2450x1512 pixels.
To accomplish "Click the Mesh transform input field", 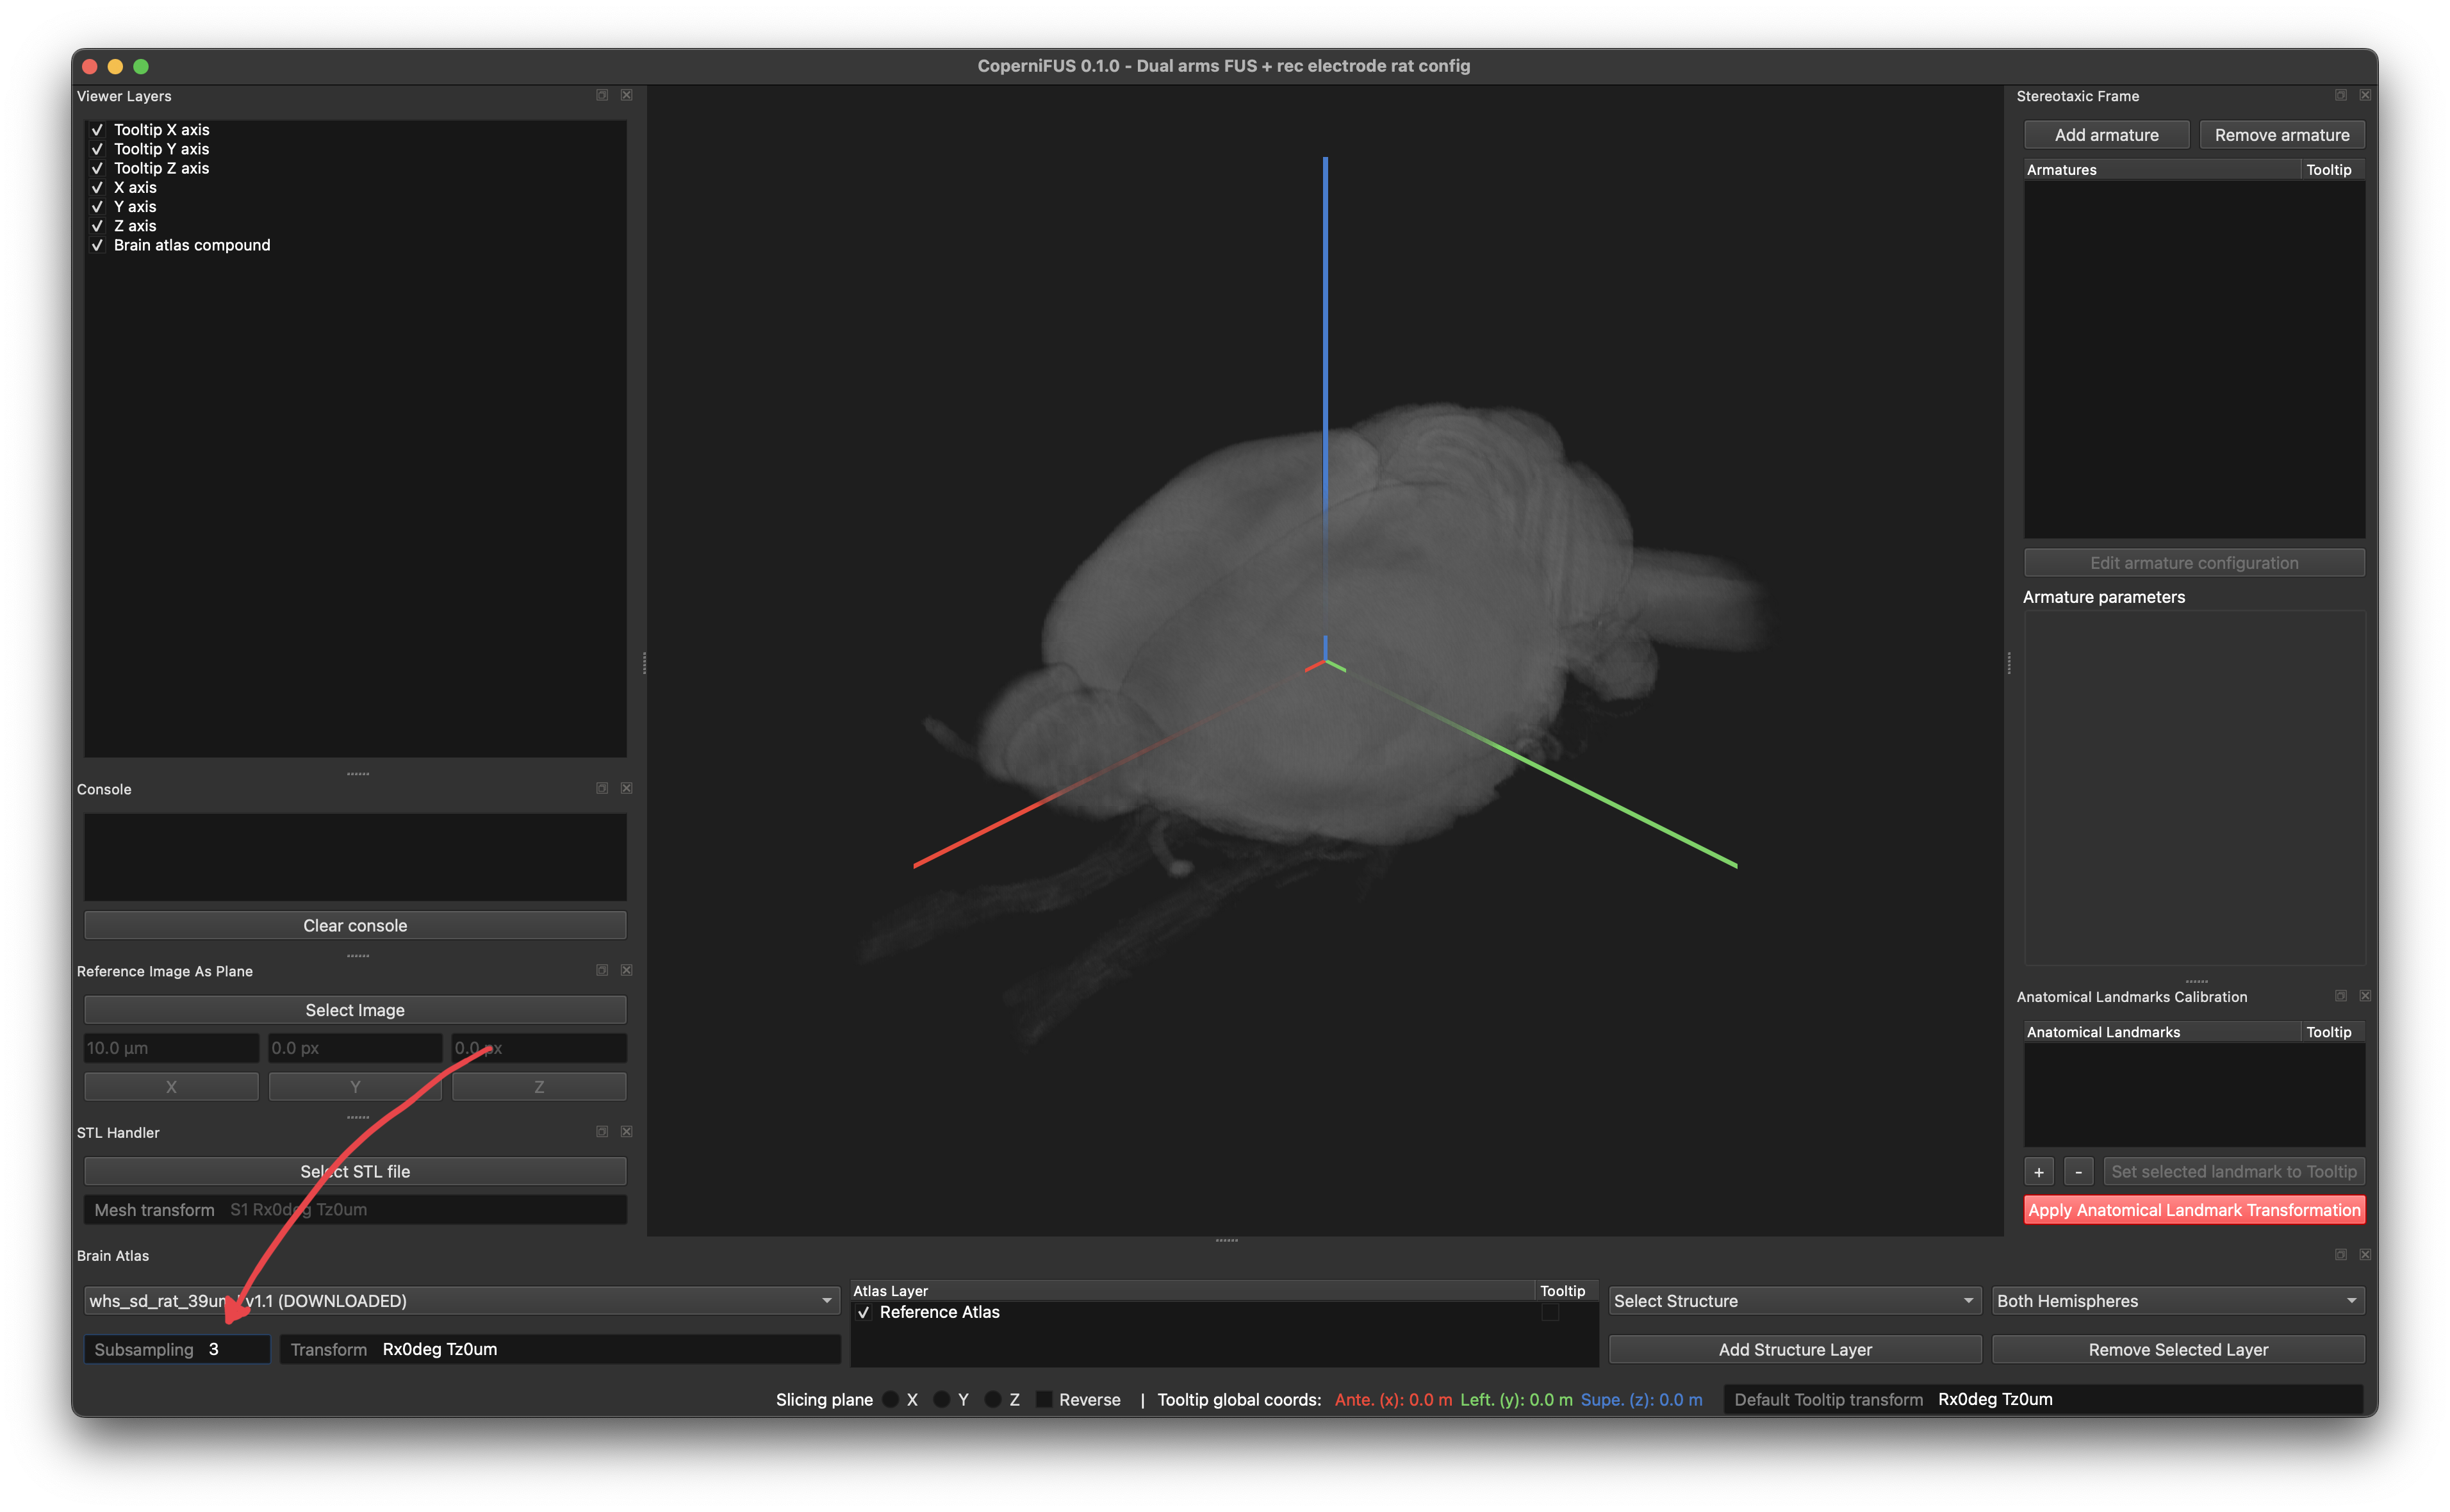I will [x=355, y=1209].
